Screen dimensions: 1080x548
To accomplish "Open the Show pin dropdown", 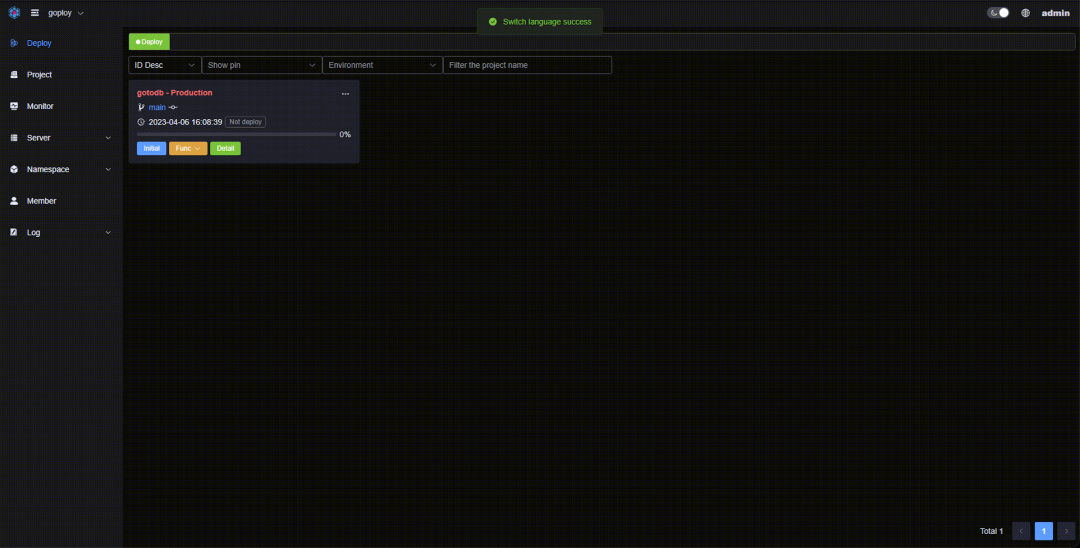I will [262, 65].
